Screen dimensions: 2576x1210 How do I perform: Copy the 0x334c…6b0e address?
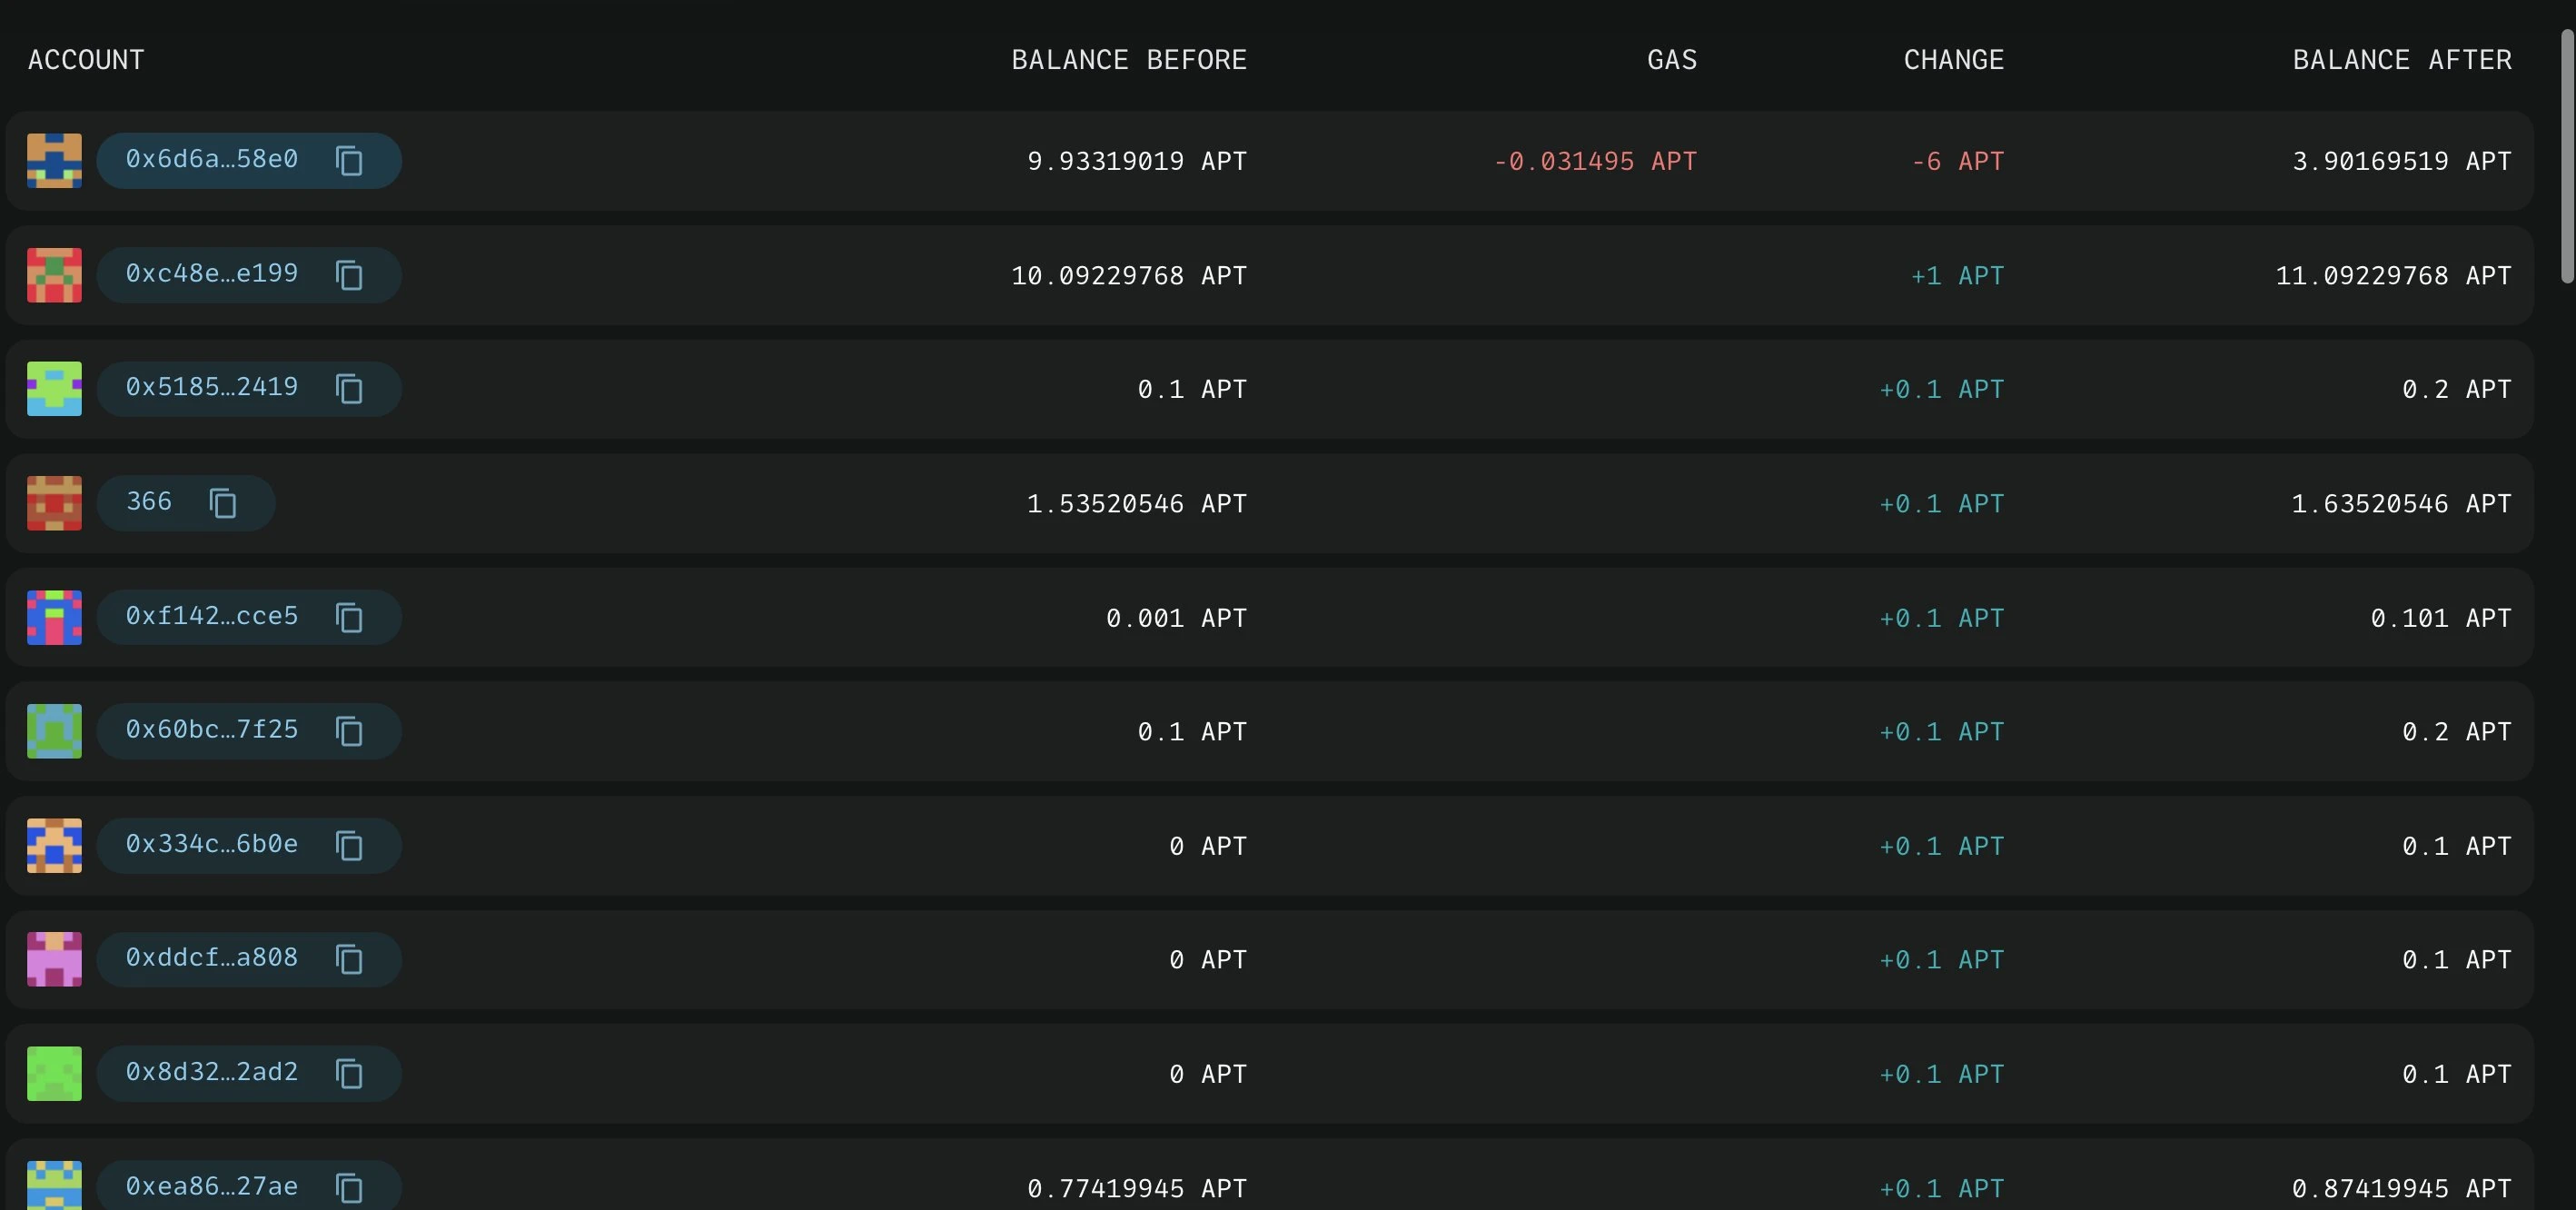point(349,846)
